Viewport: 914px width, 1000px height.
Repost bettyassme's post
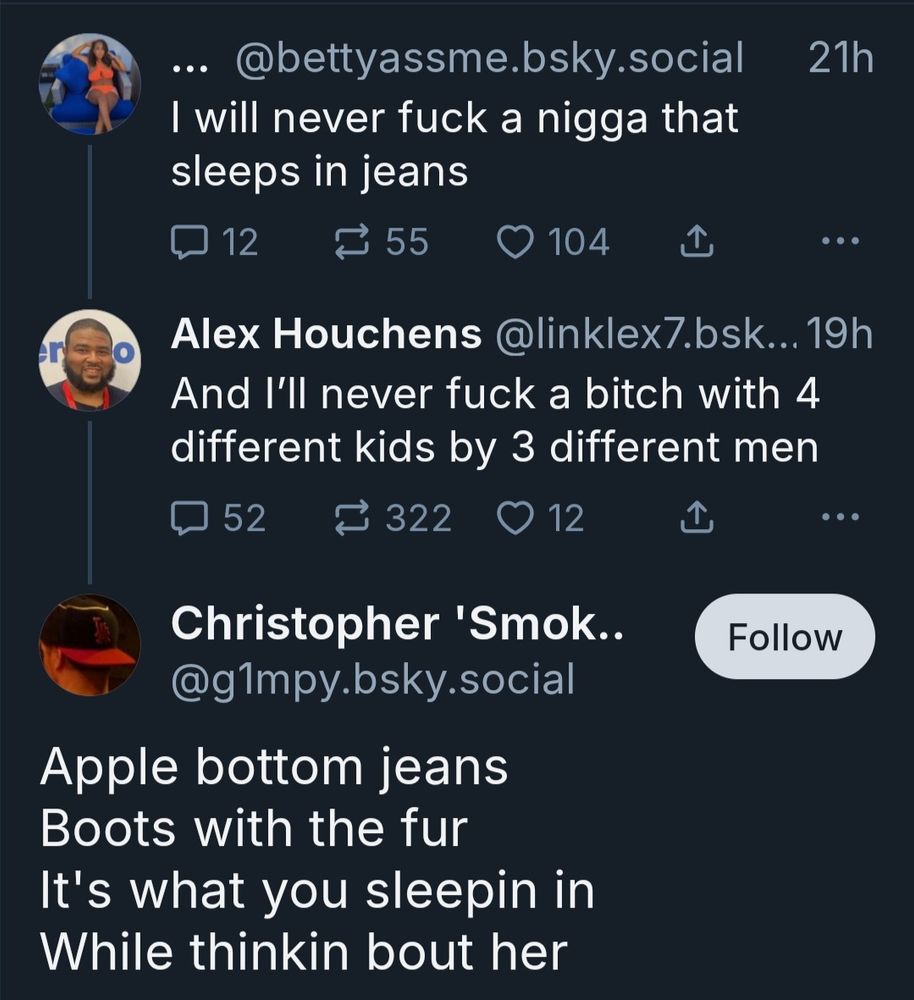point(356,239)
